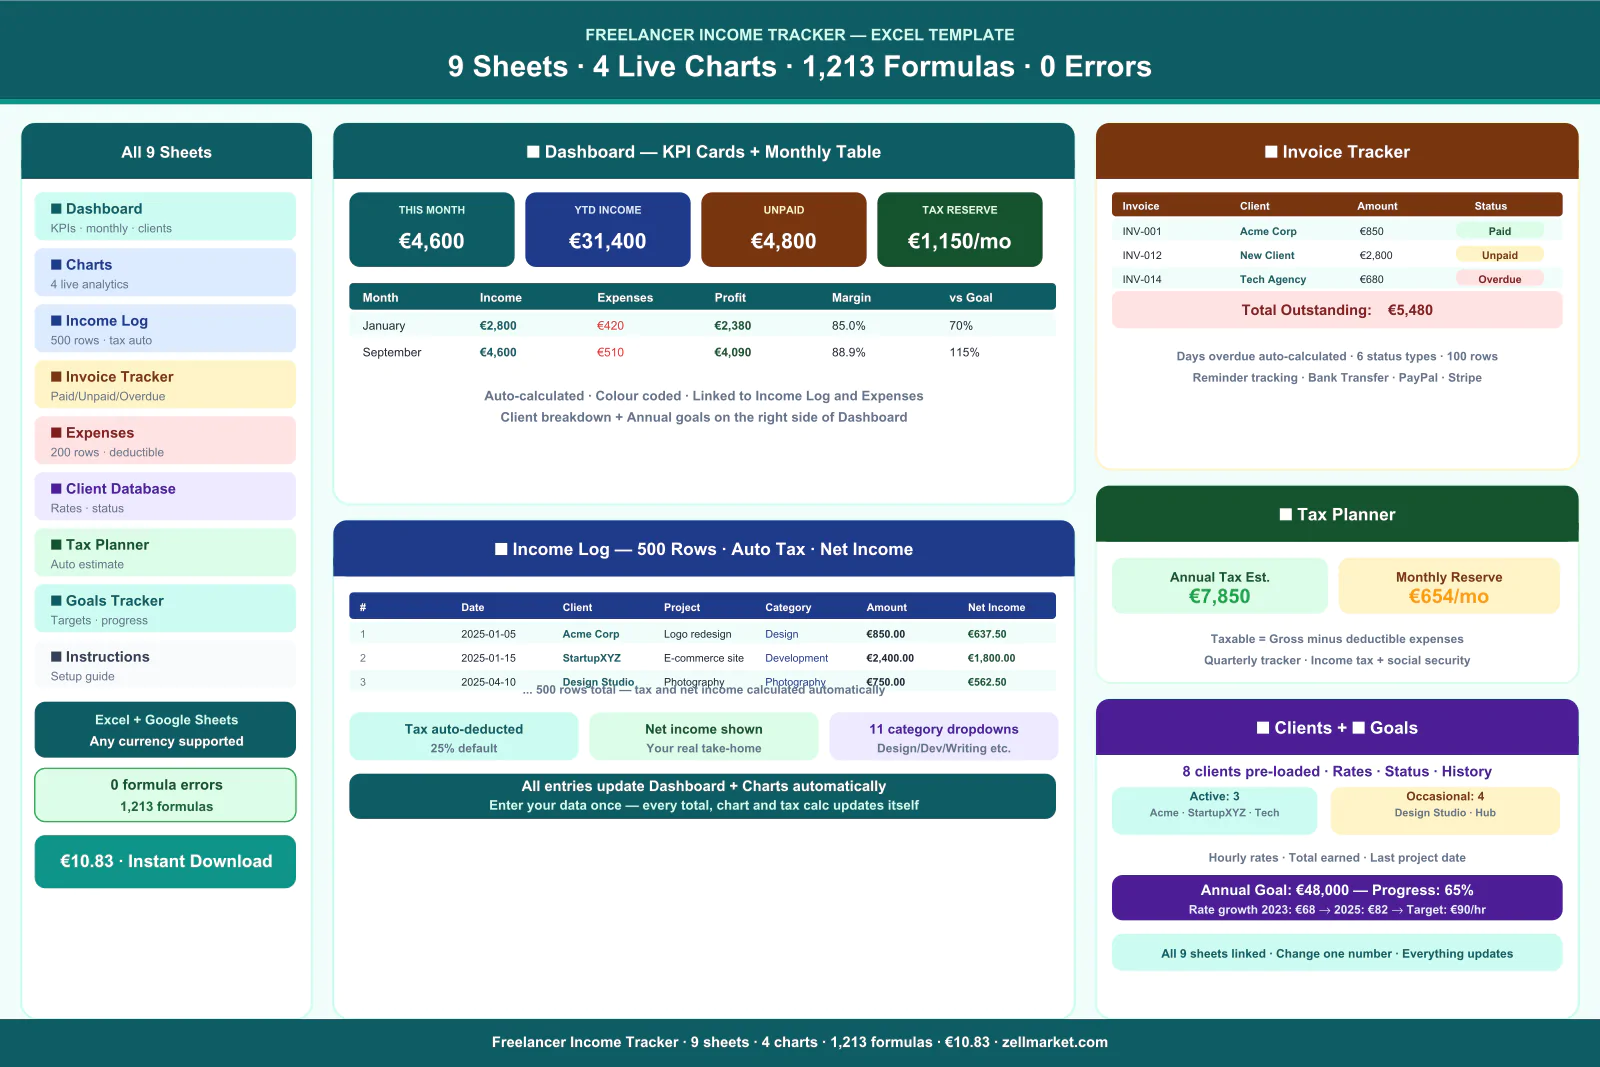Click the square icon beside Dashboard in sidebar

point(56,209)
